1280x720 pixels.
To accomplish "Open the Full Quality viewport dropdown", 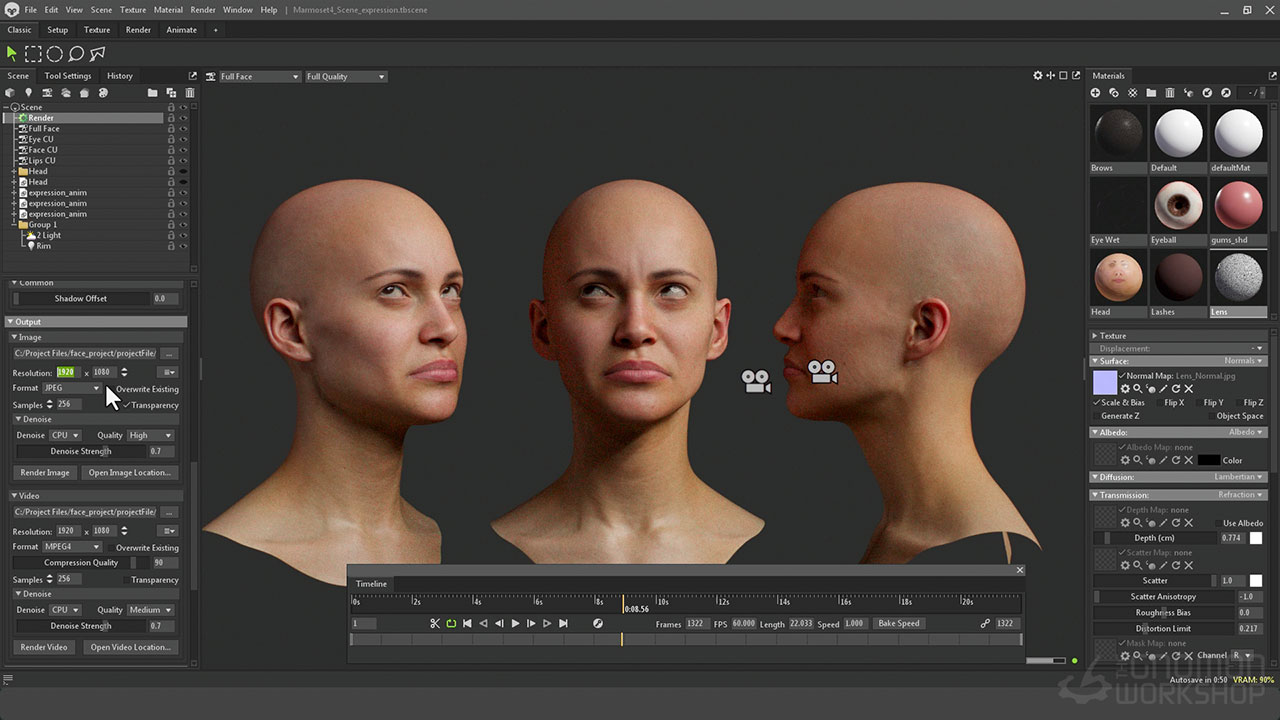I will (345, 77).
